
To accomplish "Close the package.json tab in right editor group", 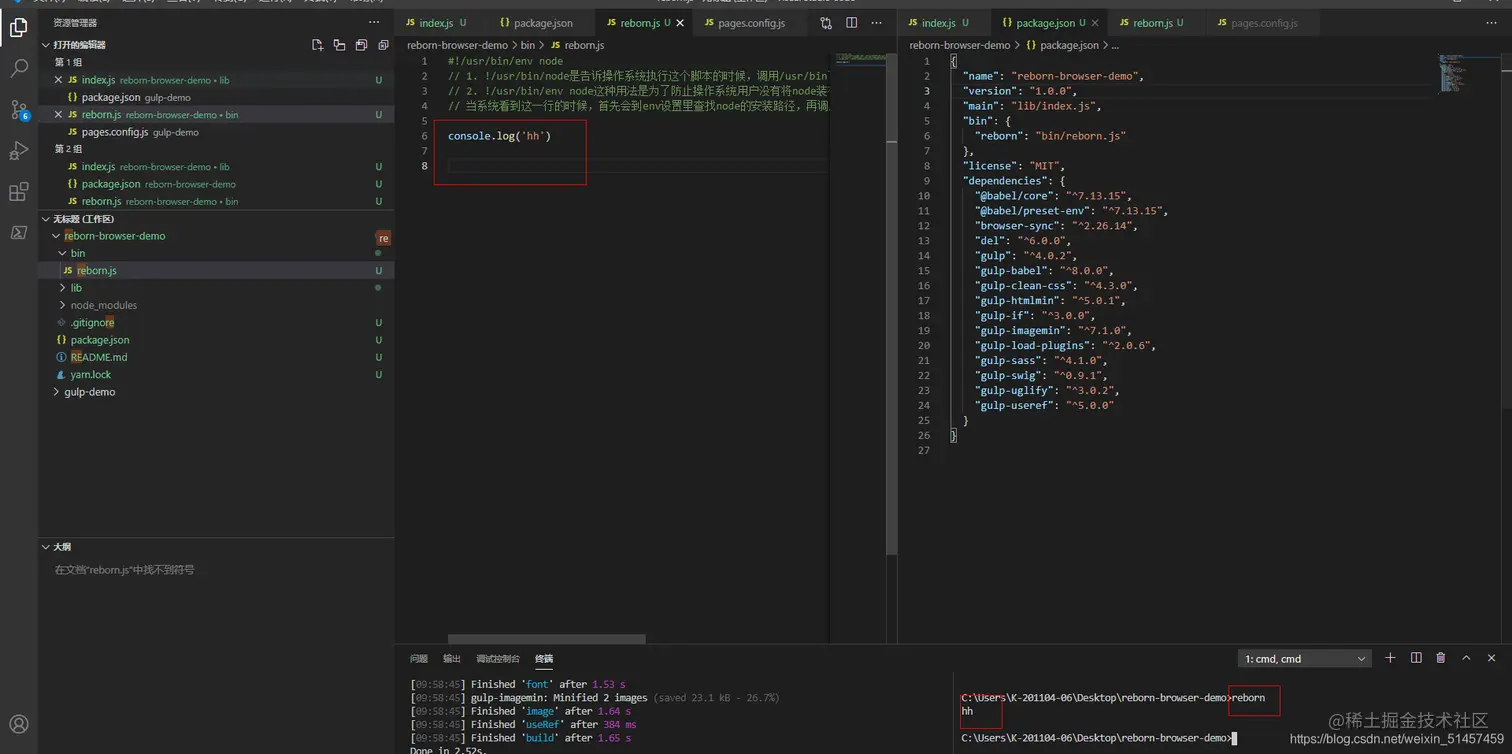I will (1094, 23).
